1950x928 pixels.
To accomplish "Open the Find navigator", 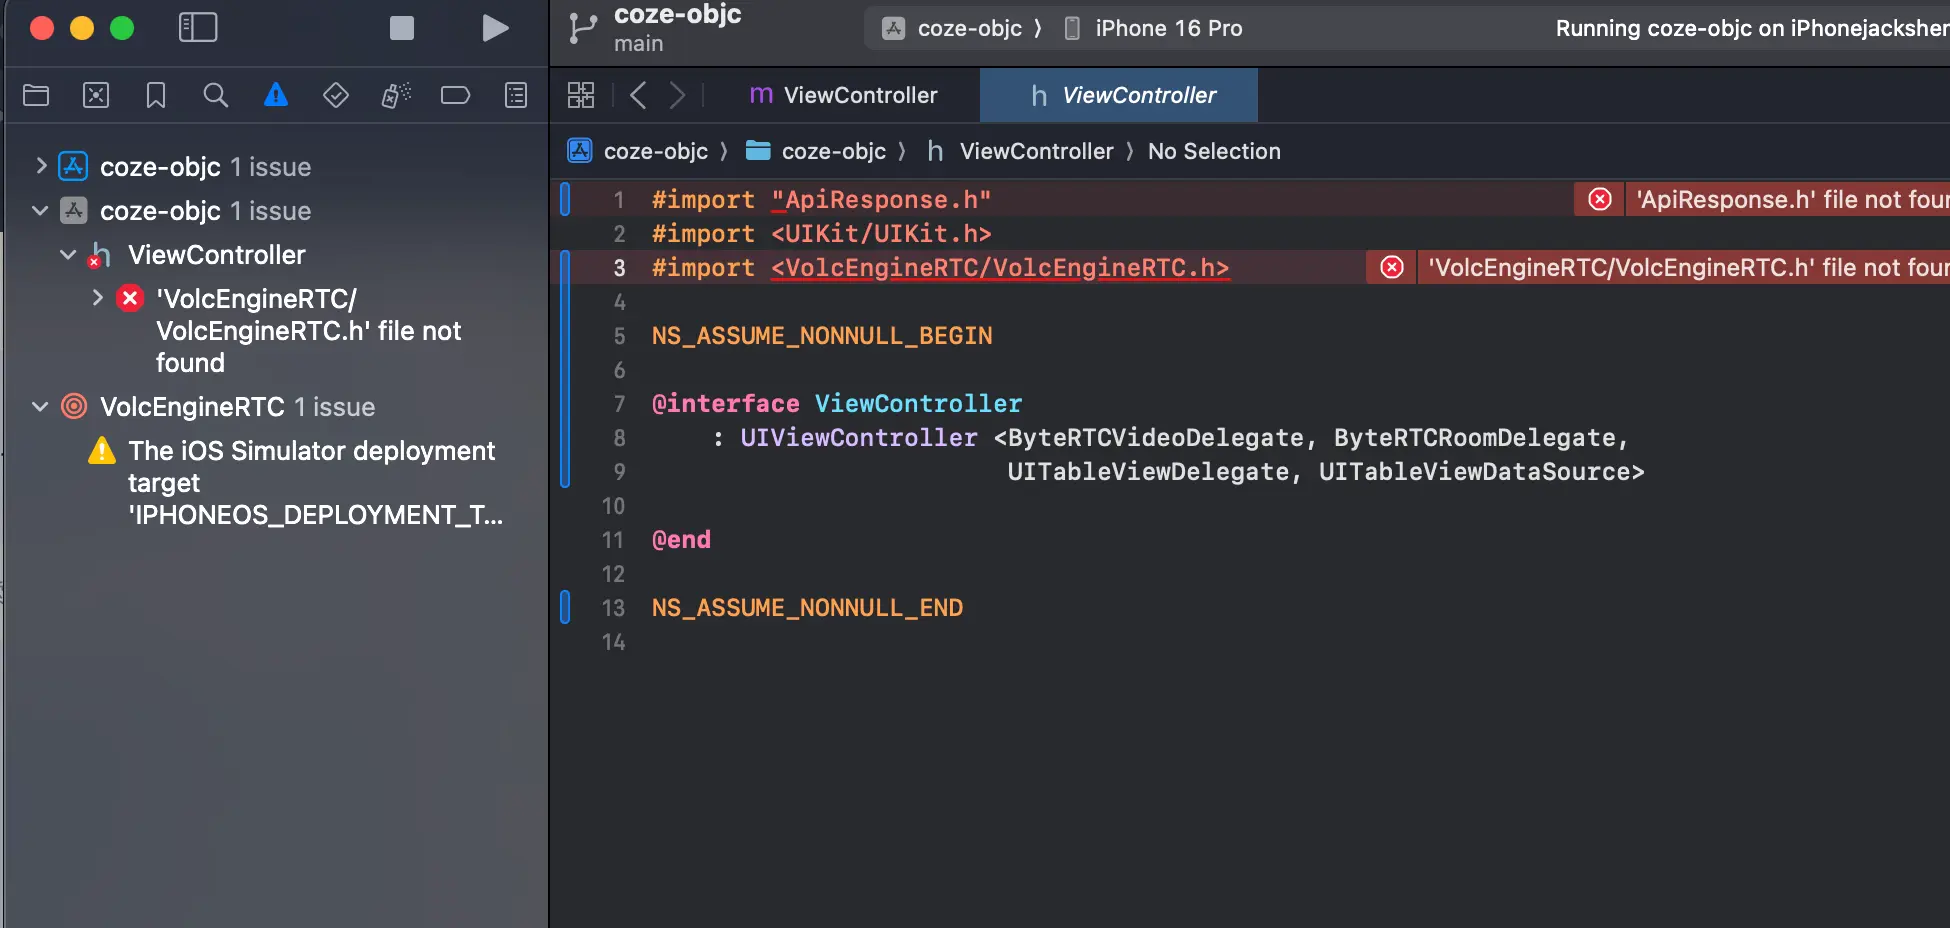I will coord(216,95).
